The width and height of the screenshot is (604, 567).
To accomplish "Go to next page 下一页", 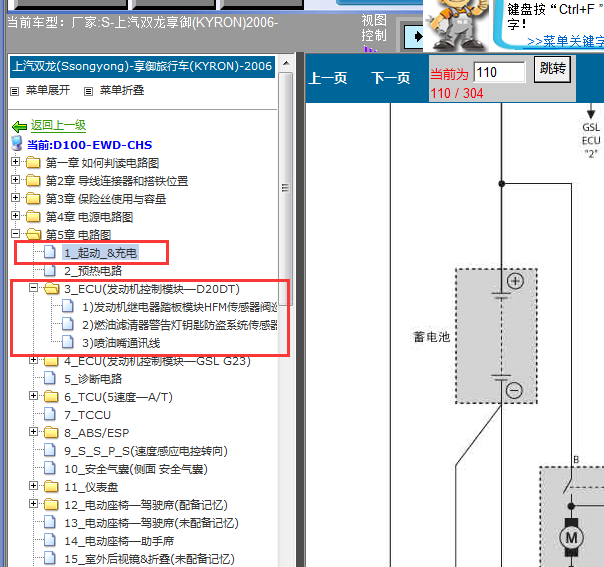I will [x=391, y=78].
